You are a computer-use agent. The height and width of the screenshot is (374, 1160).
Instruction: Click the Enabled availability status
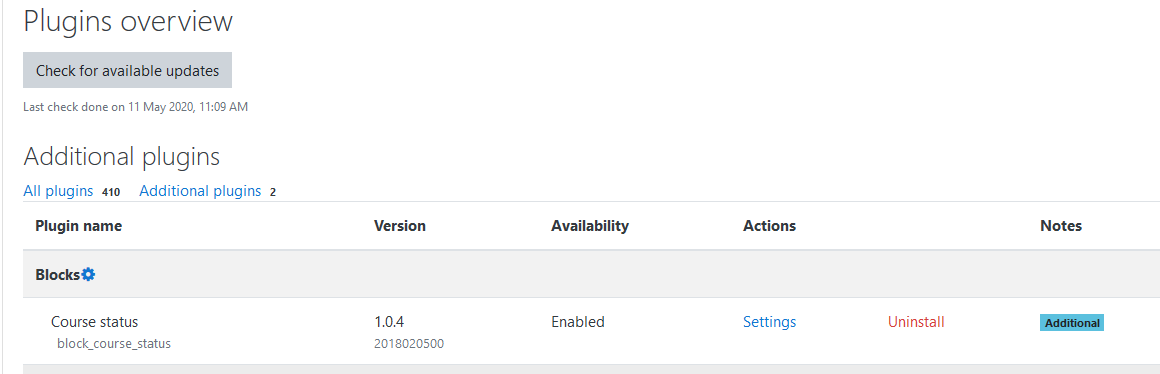click(578, 322)
